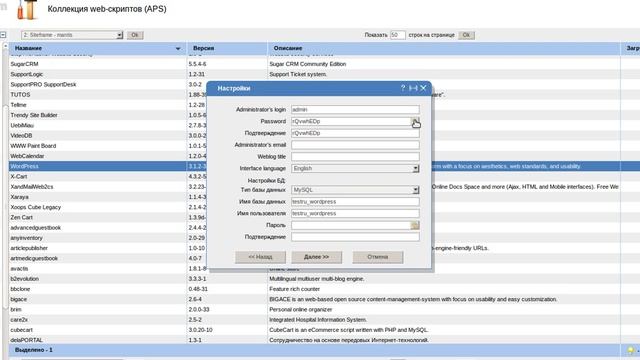Click Ok button next to rows per page
The height and width of the screenshot is (360, 640).
[466, 35]
